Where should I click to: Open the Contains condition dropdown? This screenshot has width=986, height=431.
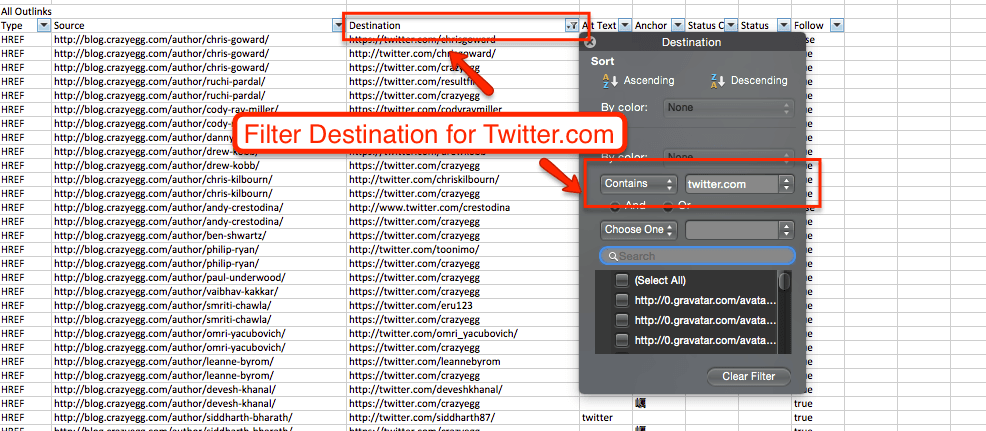coord(639,184)
